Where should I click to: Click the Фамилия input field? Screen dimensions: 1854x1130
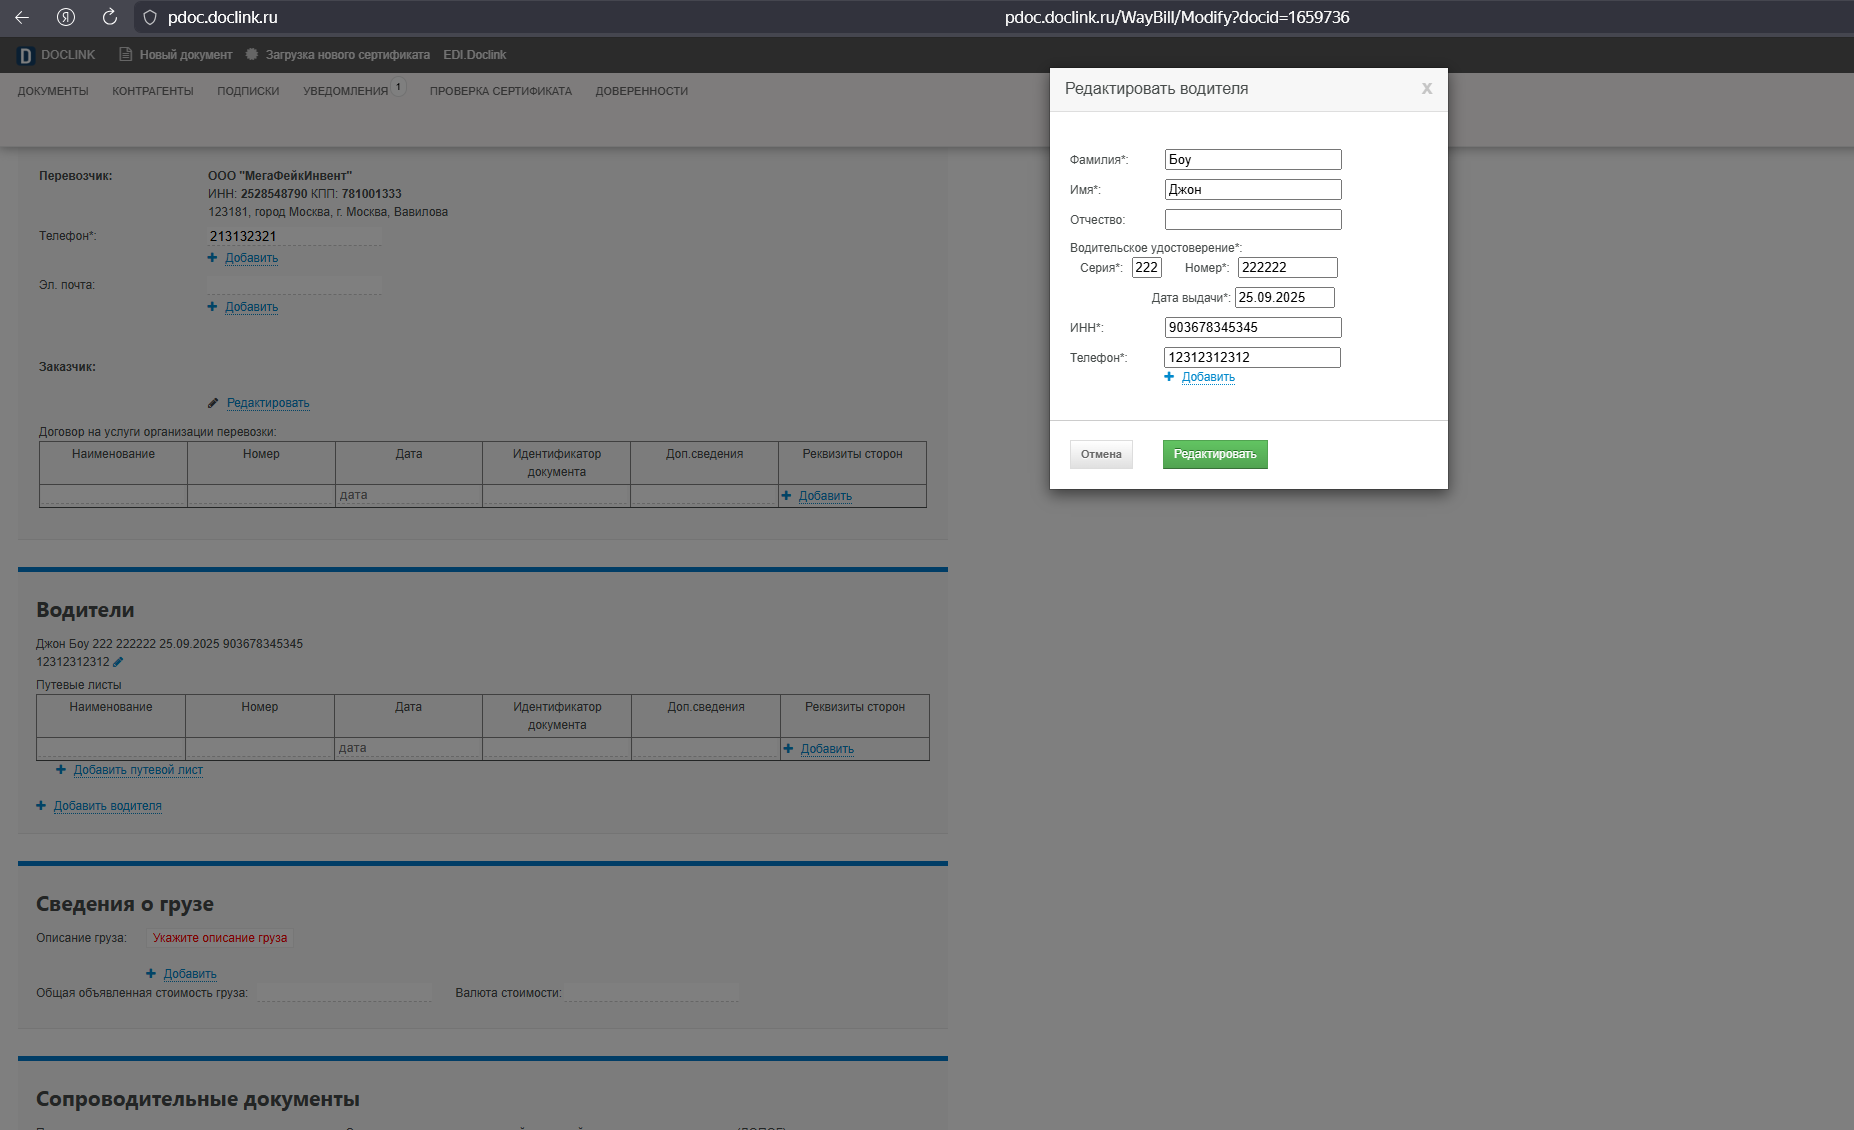tap(1253, 160)
